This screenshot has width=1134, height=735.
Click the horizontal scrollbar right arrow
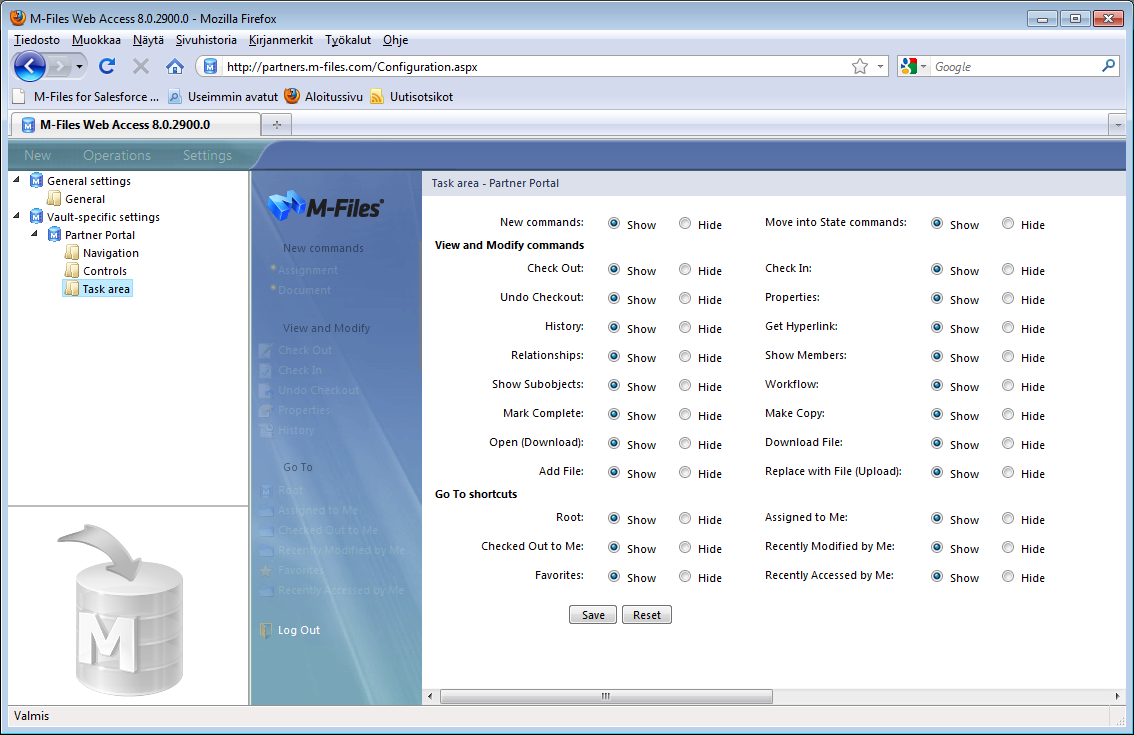[x=1117, y=696]
